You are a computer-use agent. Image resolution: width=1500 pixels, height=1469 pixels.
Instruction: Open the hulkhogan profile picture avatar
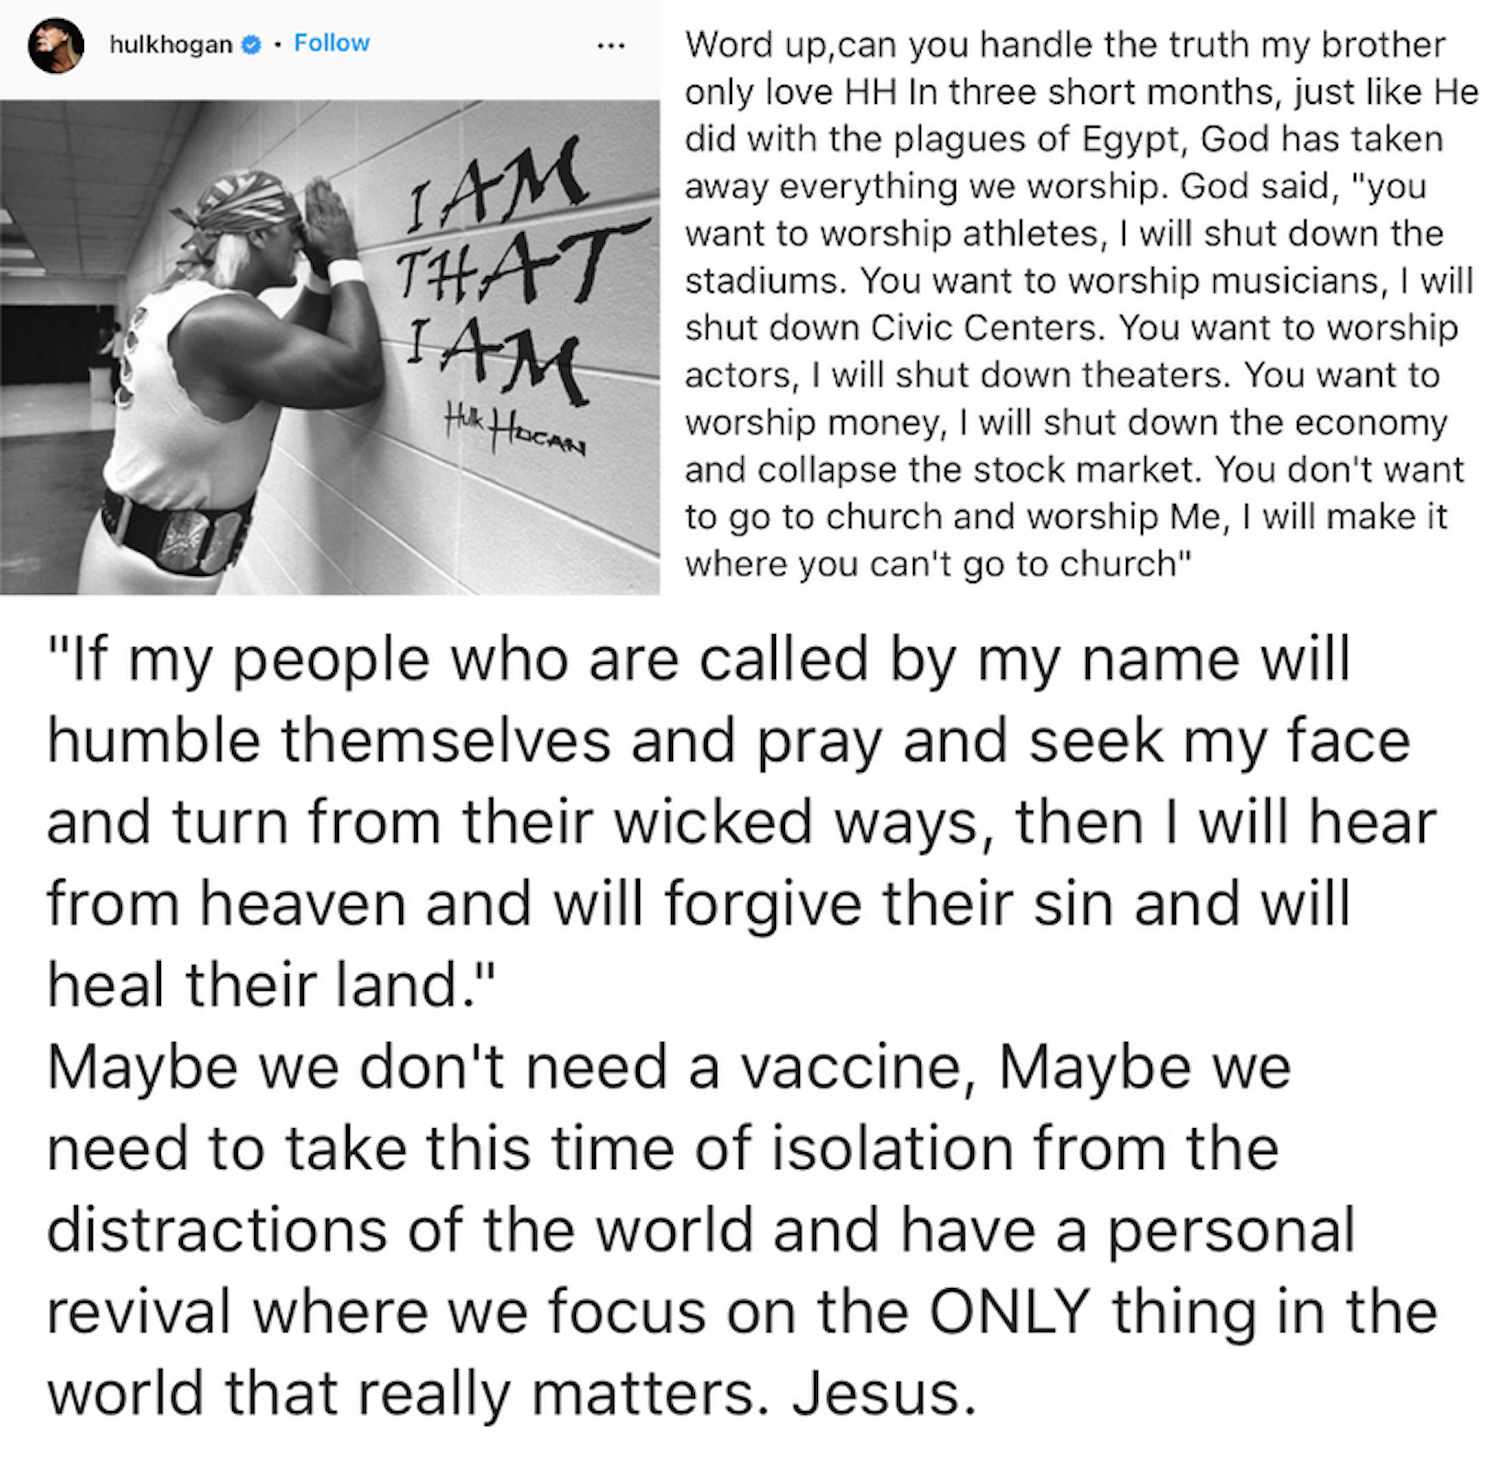(55, 44)
